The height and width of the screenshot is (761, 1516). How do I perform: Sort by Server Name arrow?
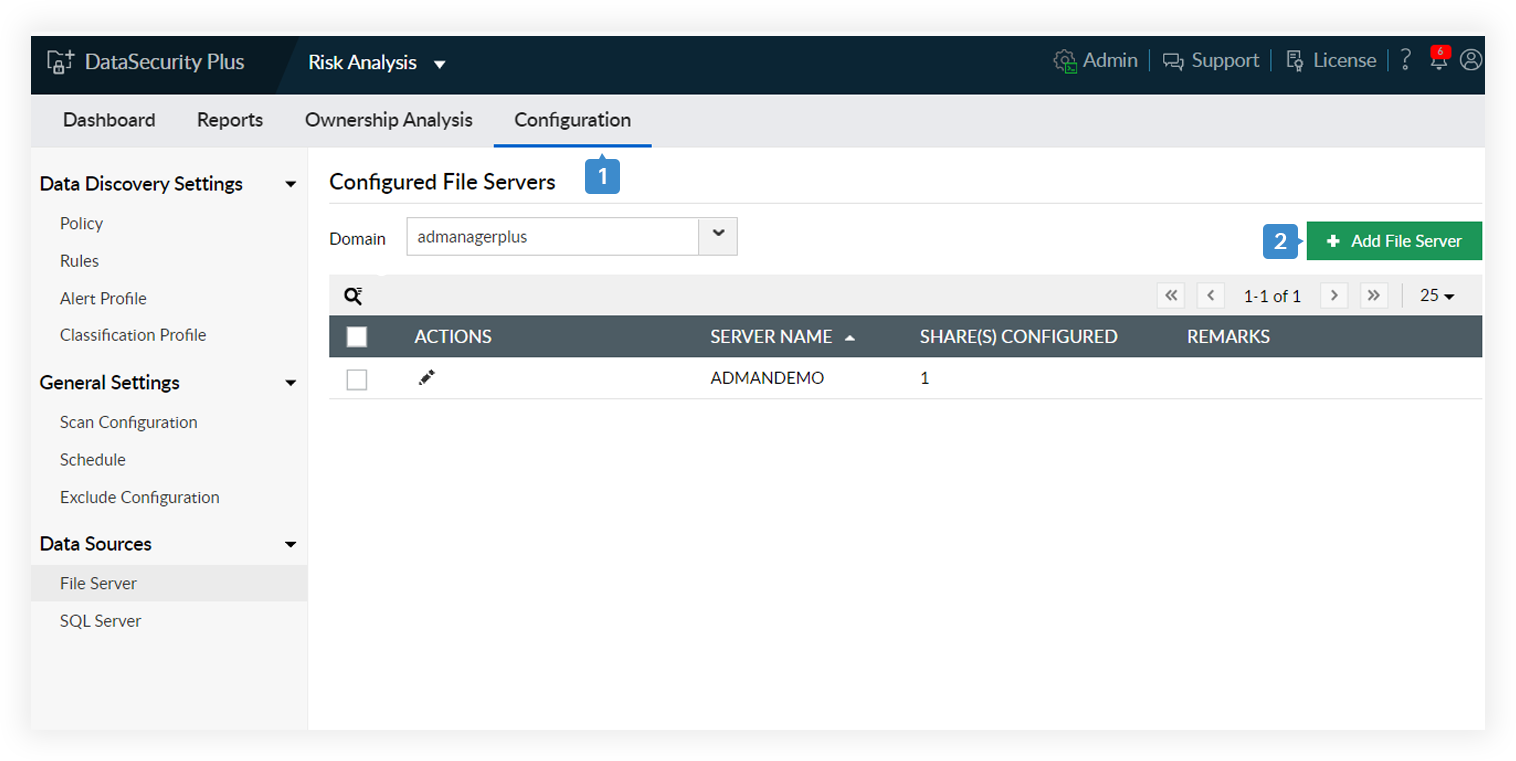point(850,338)
